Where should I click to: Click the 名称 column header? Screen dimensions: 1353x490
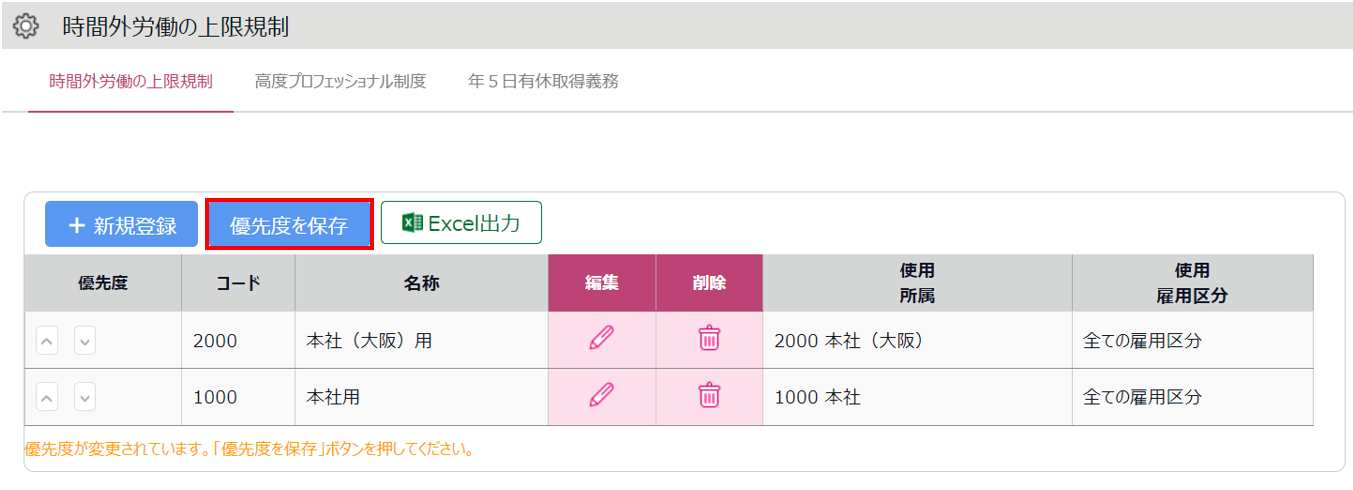point(421,283)
